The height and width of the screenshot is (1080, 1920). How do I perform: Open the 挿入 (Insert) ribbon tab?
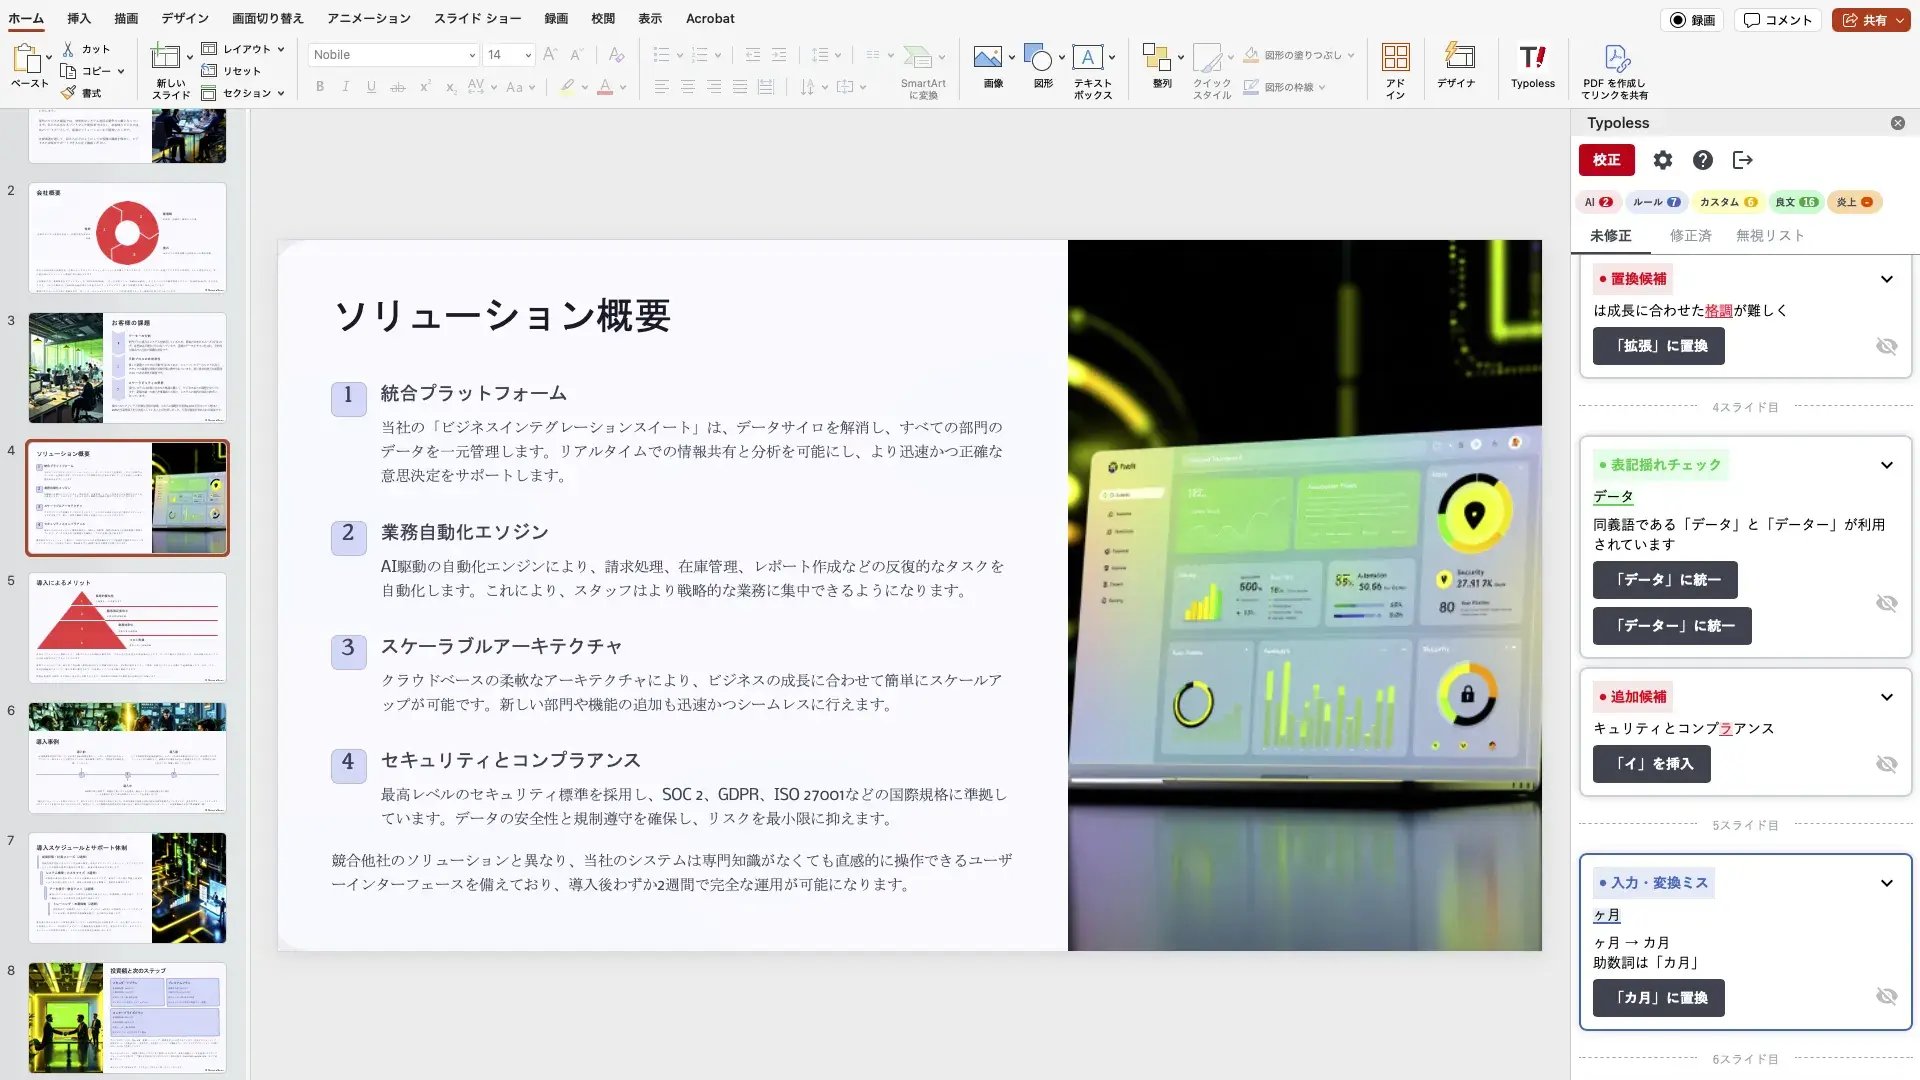click(79, 18)
